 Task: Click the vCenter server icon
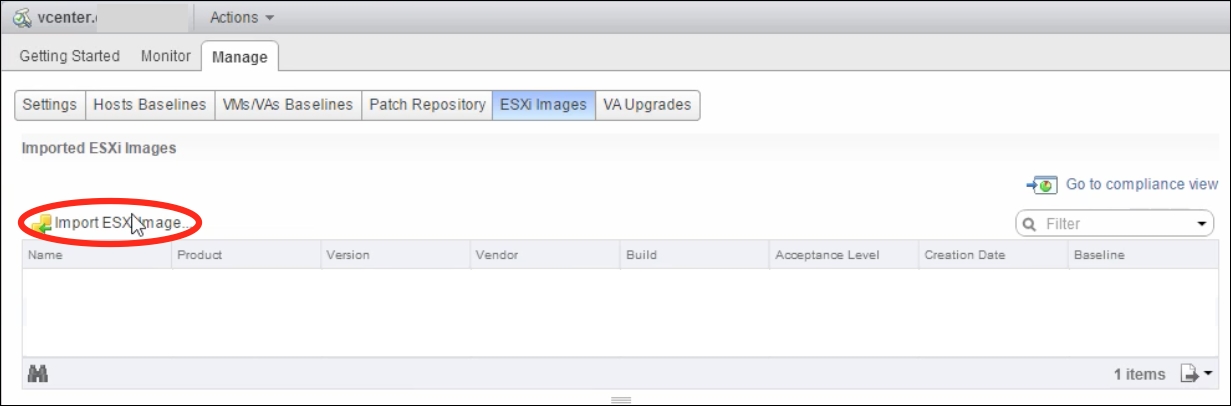(x=21, y=17)
